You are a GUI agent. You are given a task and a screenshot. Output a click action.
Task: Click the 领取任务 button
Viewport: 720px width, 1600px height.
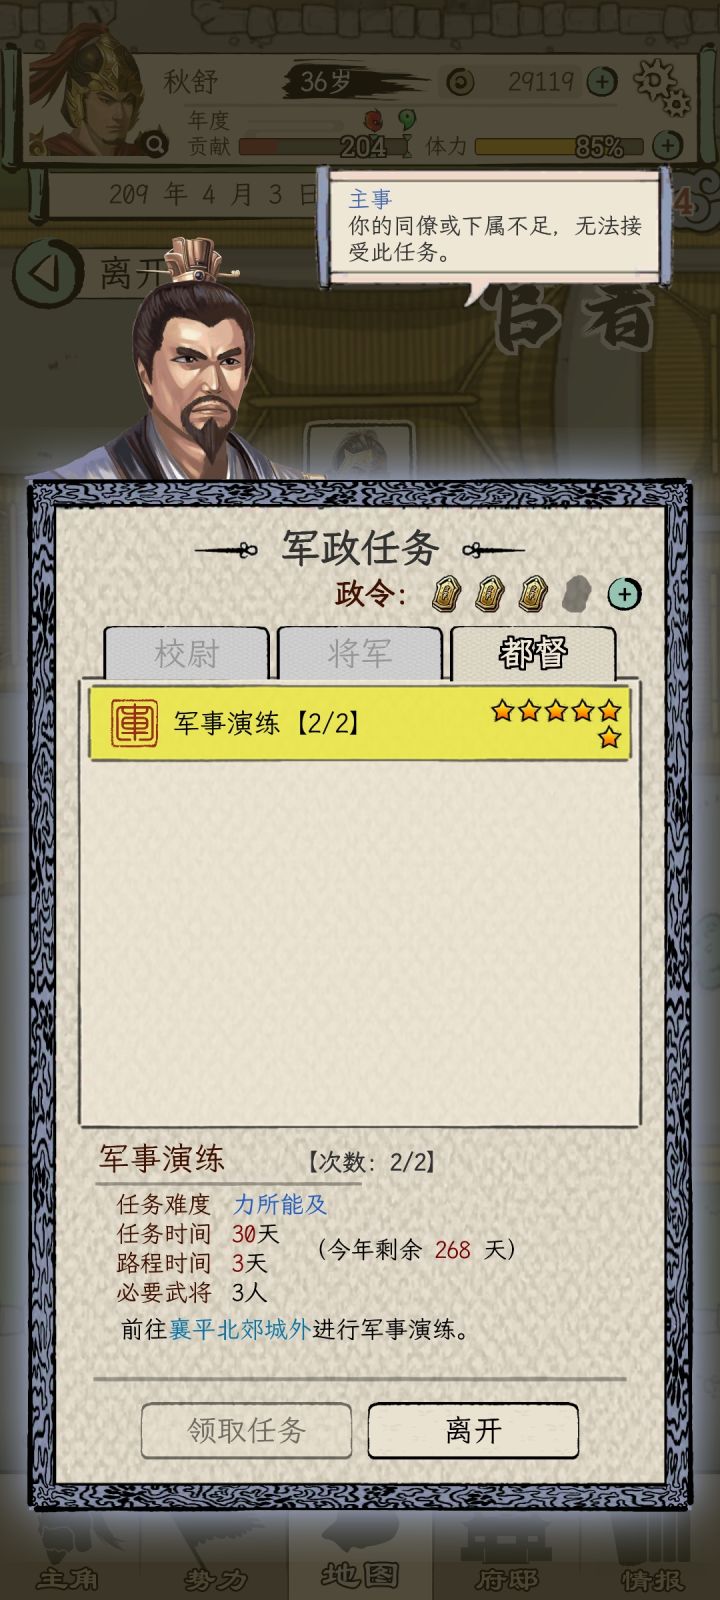pyautogui.click(x=246, y=1430)
